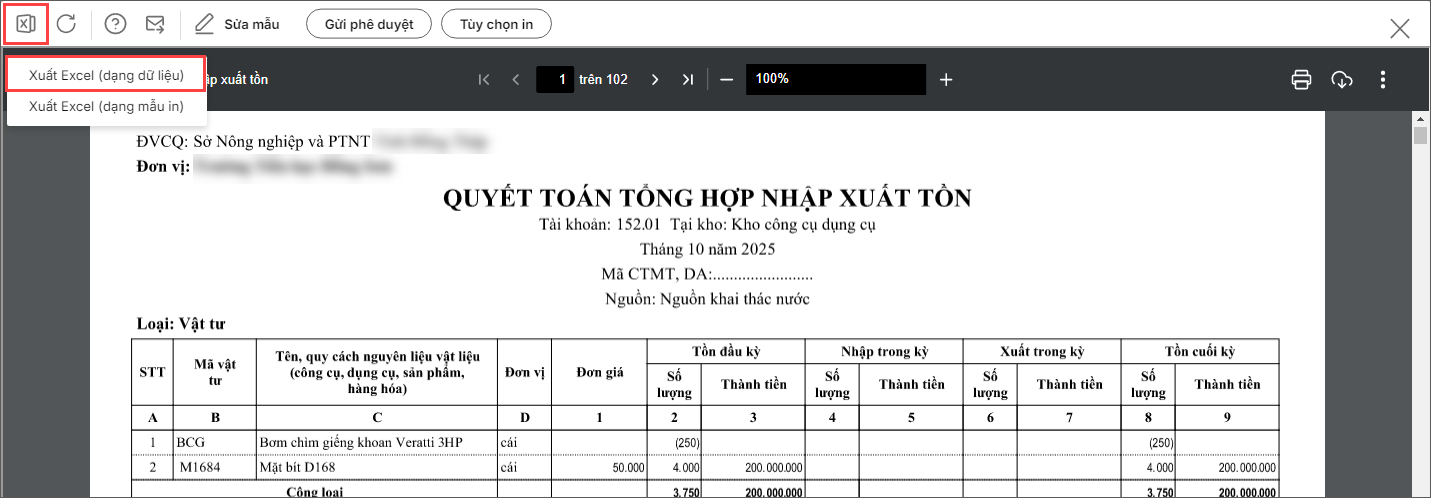Open the three-dot more options menu

click(x=1383, y=80)
